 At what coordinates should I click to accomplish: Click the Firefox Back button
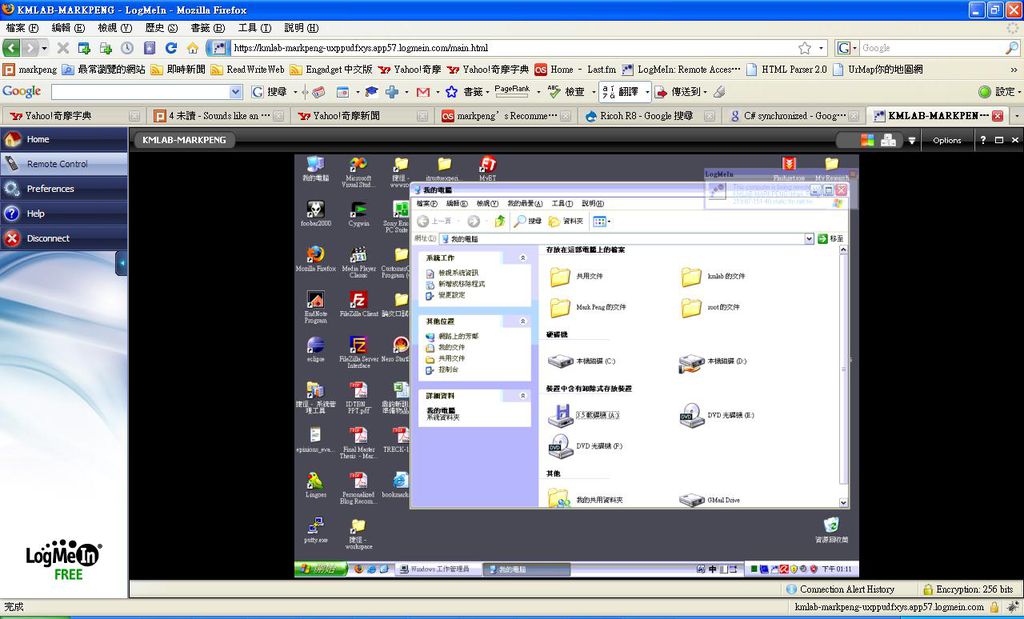pos(11,48)
